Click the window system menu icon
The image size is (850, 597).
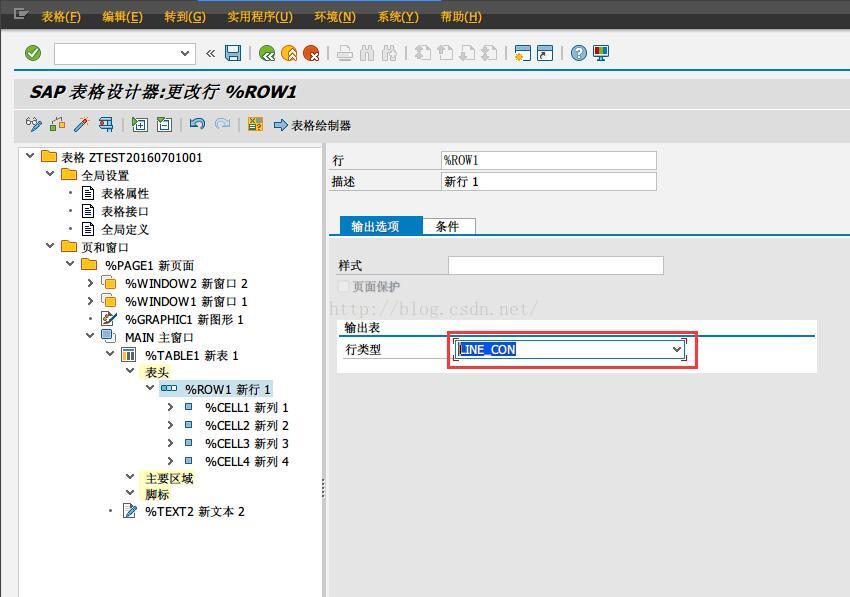(21, 14)
